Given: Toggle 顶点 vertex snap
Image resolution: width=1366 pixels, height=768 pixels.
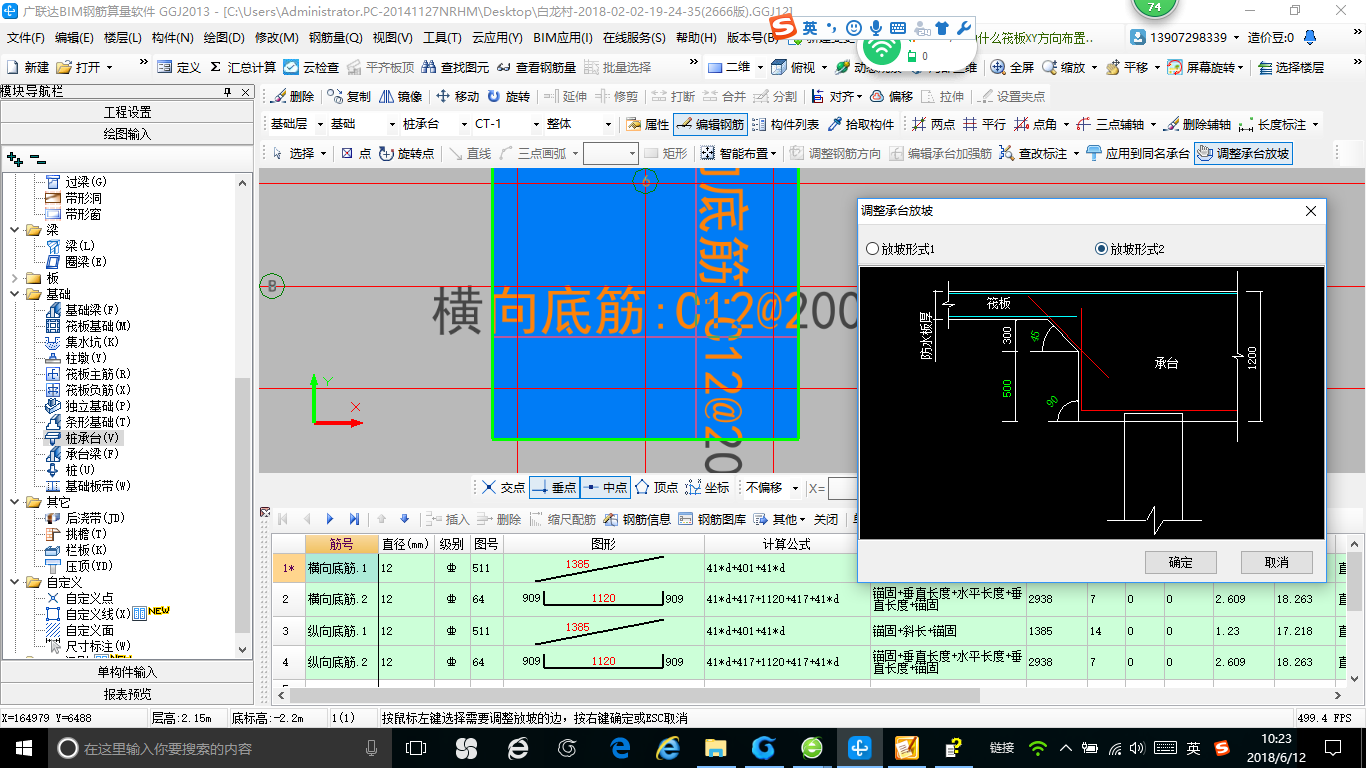Looking at the screenshot, I should 655,488.
